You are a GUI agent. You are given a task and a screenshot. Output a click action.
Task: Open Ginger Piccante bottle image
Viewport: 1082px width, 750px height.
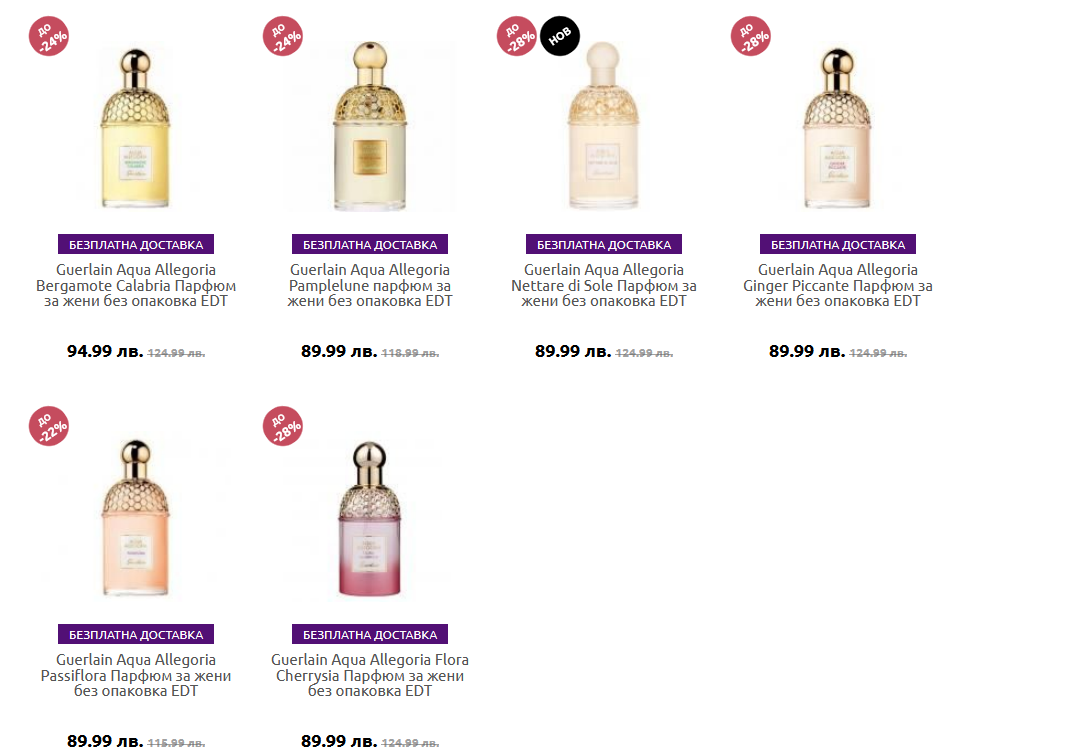[x=837, y=128]
